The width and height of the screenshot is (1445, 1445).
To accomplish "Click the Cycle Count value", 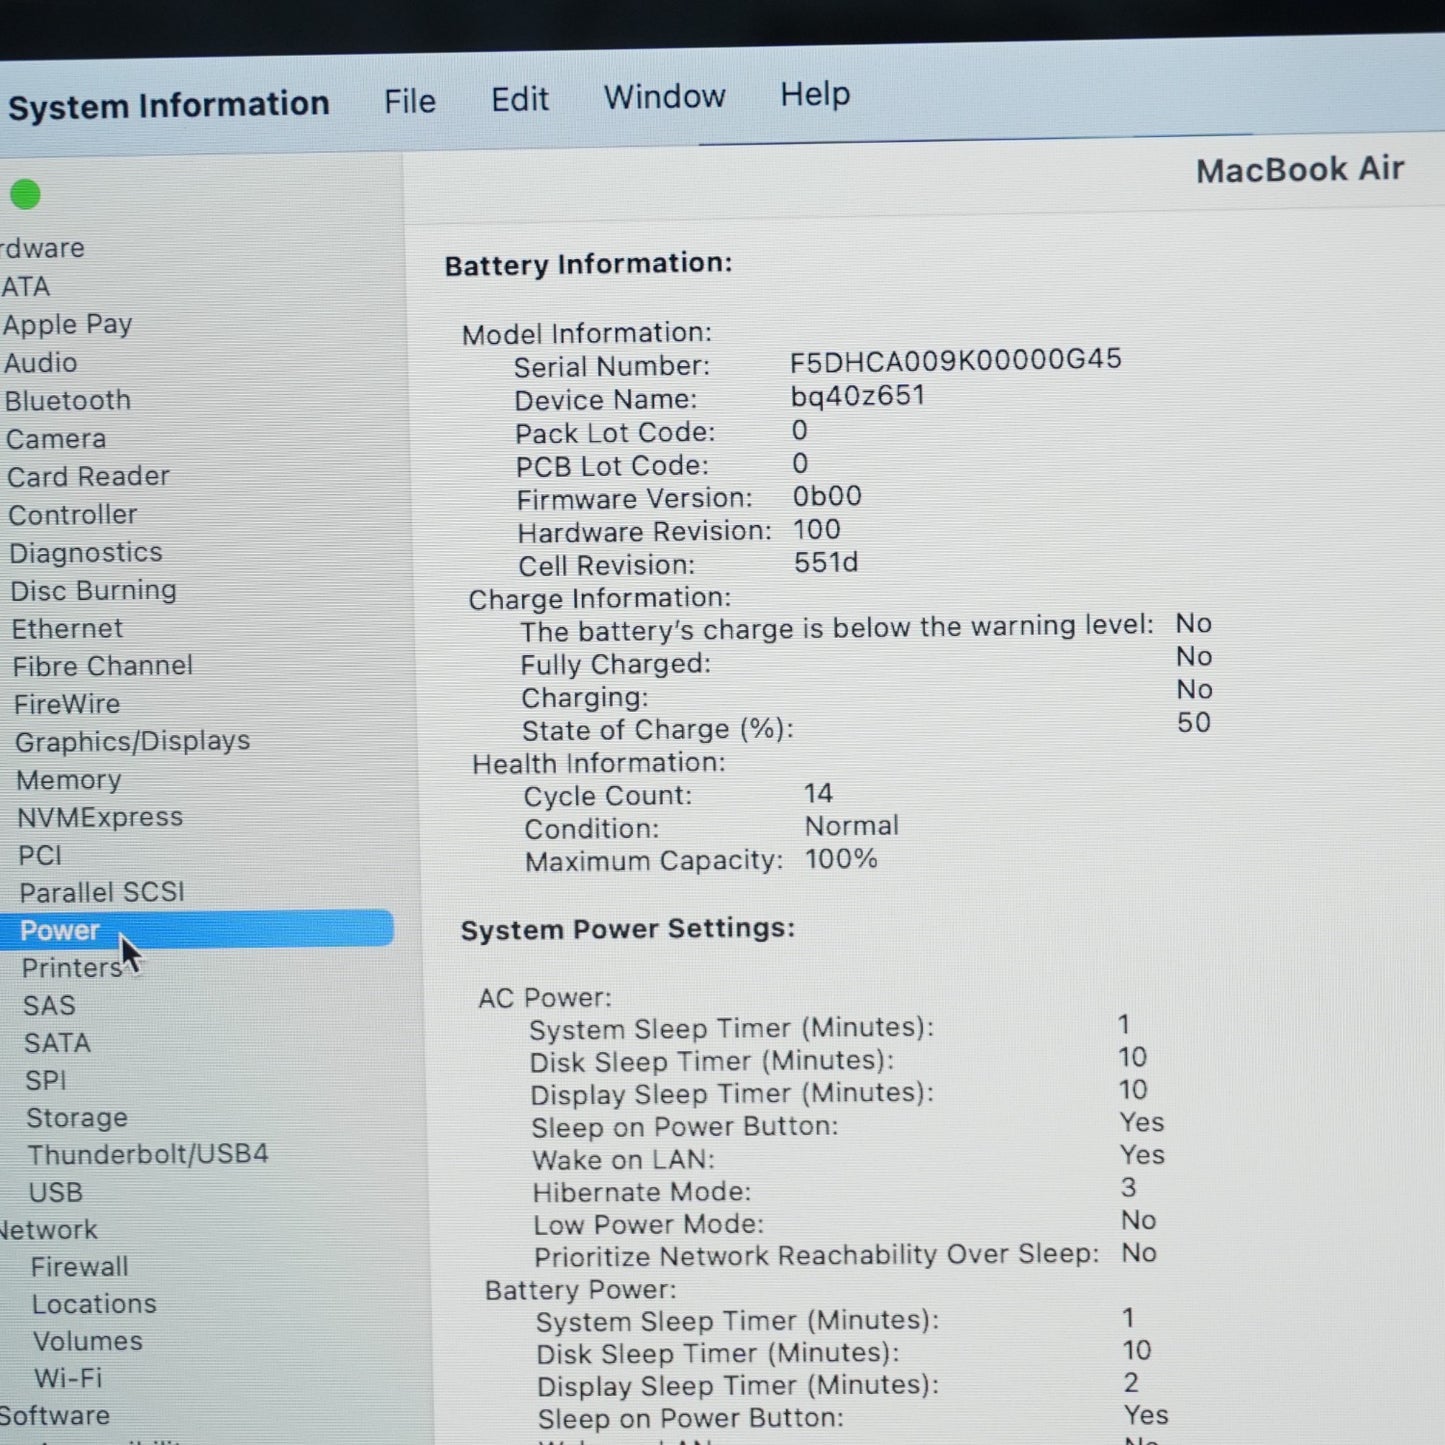I will [818, 794].
